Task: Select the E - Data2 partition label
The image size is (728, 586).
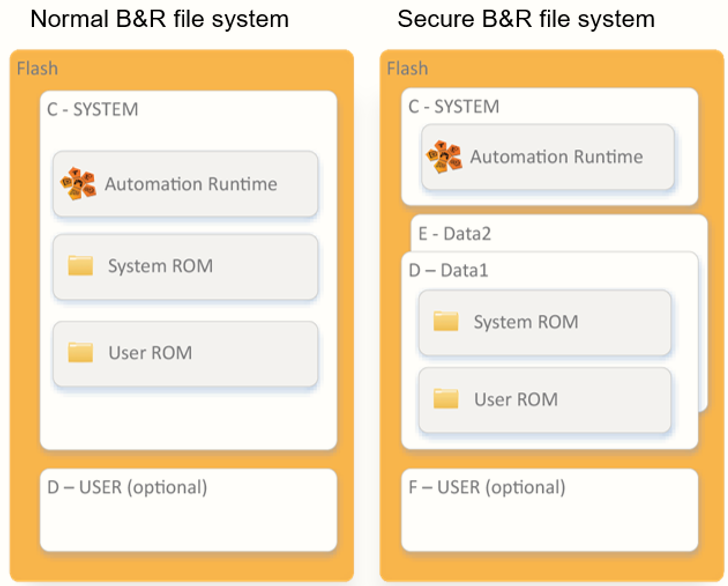Action: point(455,234)
